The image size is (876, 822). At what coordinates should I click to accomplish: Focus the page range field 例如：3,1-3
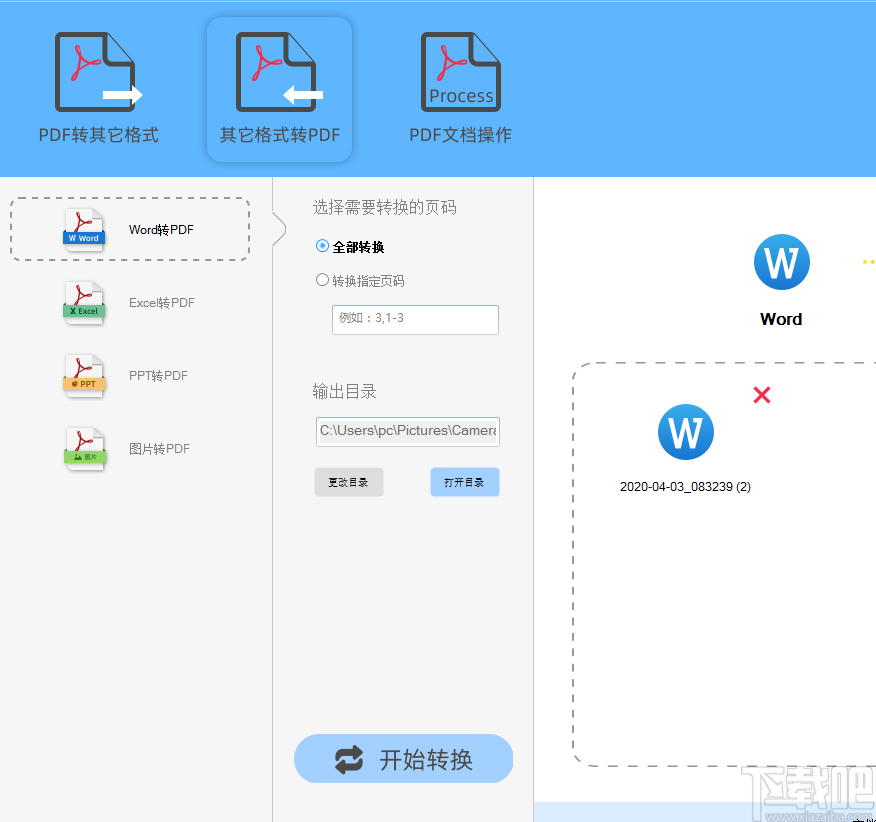(415, 320)
